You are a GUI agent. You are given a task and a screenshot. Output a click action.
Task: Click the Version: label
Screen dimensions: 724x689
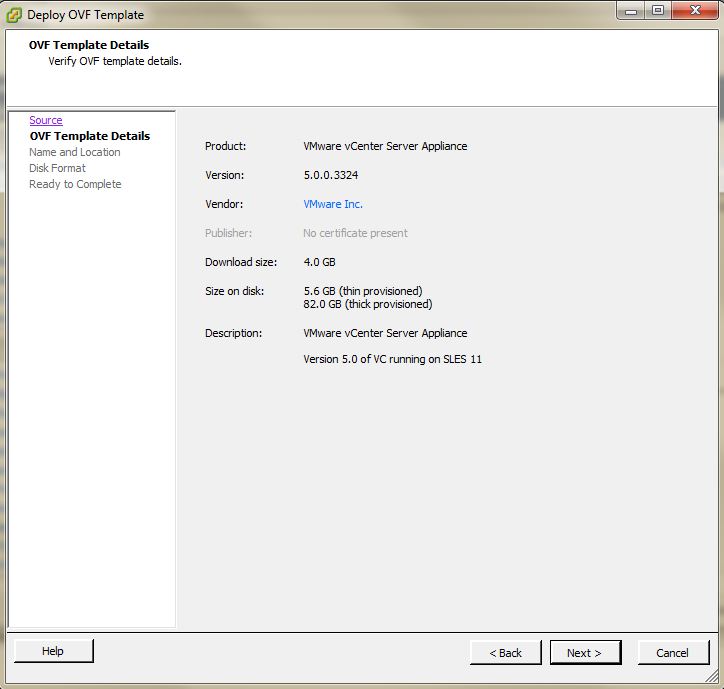pos(224,175)
